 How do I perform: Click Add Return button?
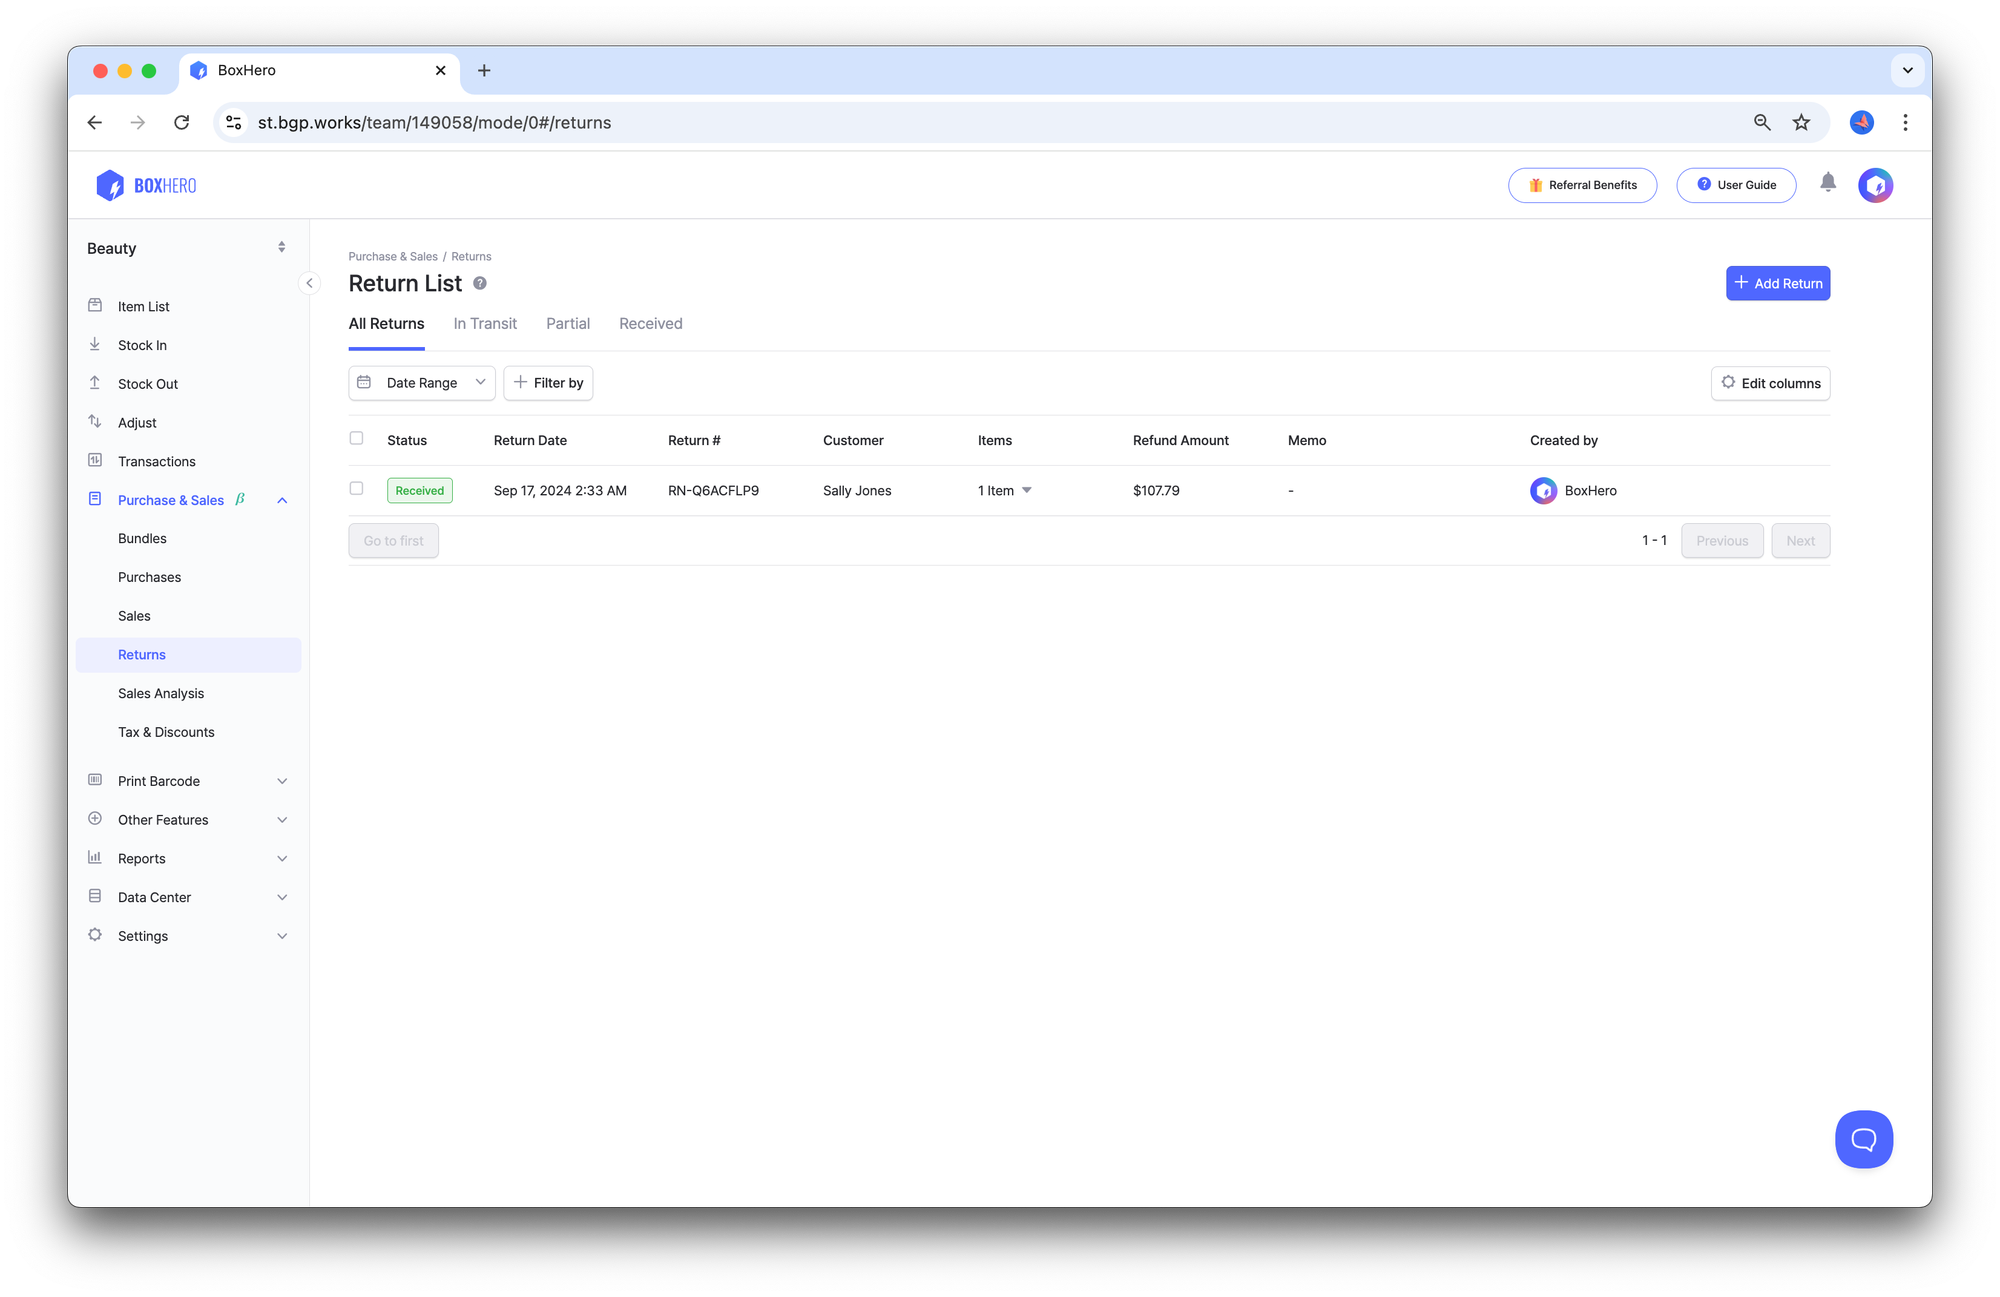coord(1777,283)
